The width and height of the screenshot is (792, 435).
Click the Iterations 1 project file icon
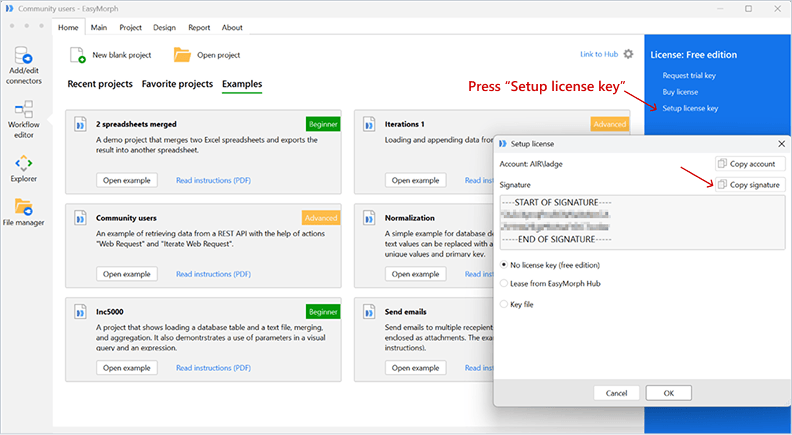(x=369, y=124)
